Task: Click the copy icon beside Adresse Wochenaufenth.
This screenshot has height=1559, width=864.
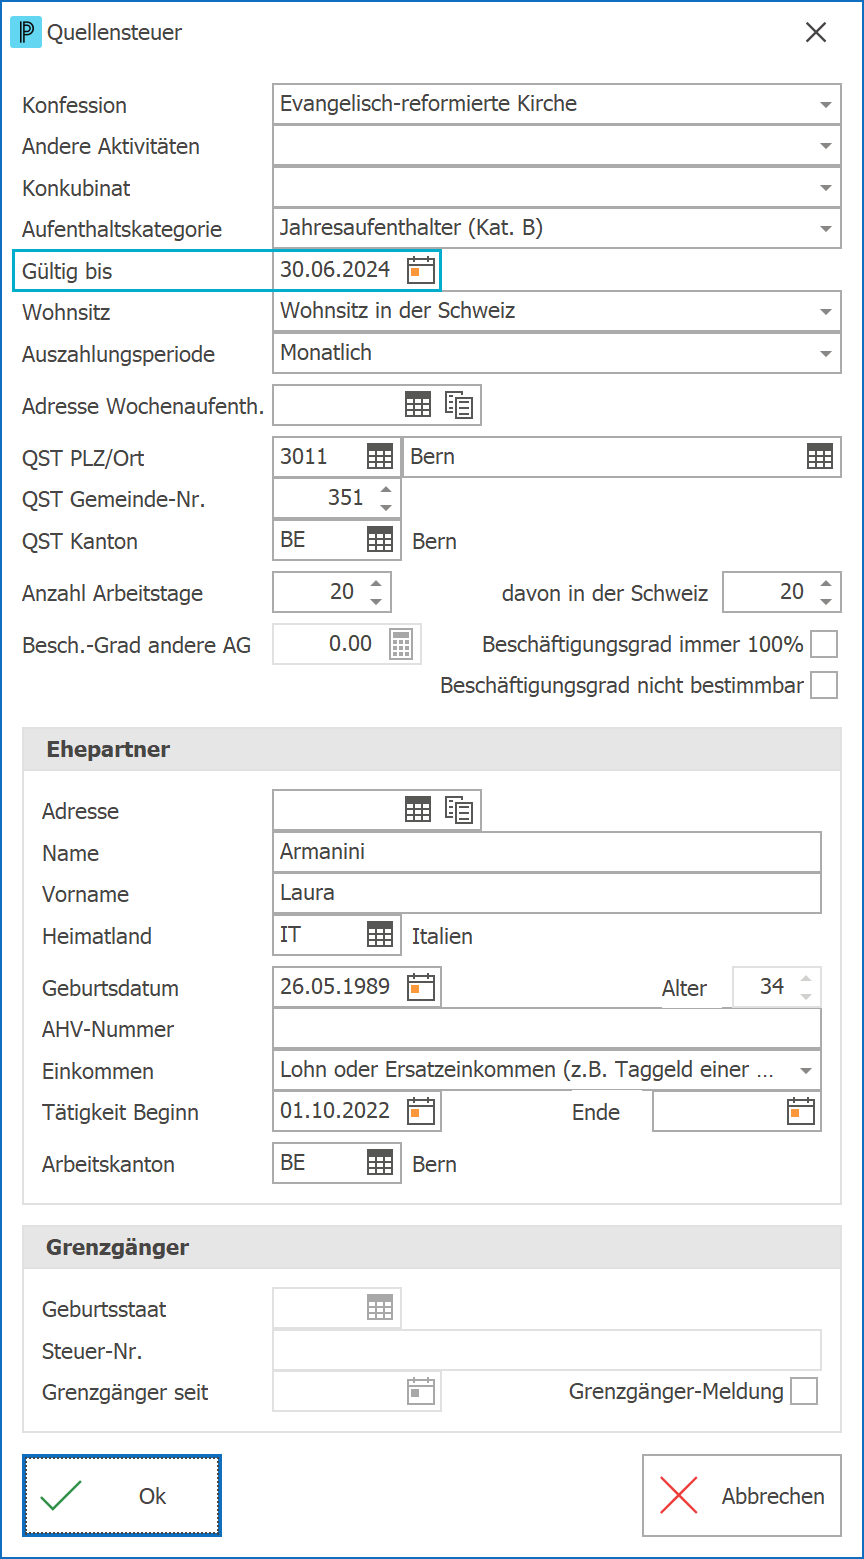Action: point(459,405)
